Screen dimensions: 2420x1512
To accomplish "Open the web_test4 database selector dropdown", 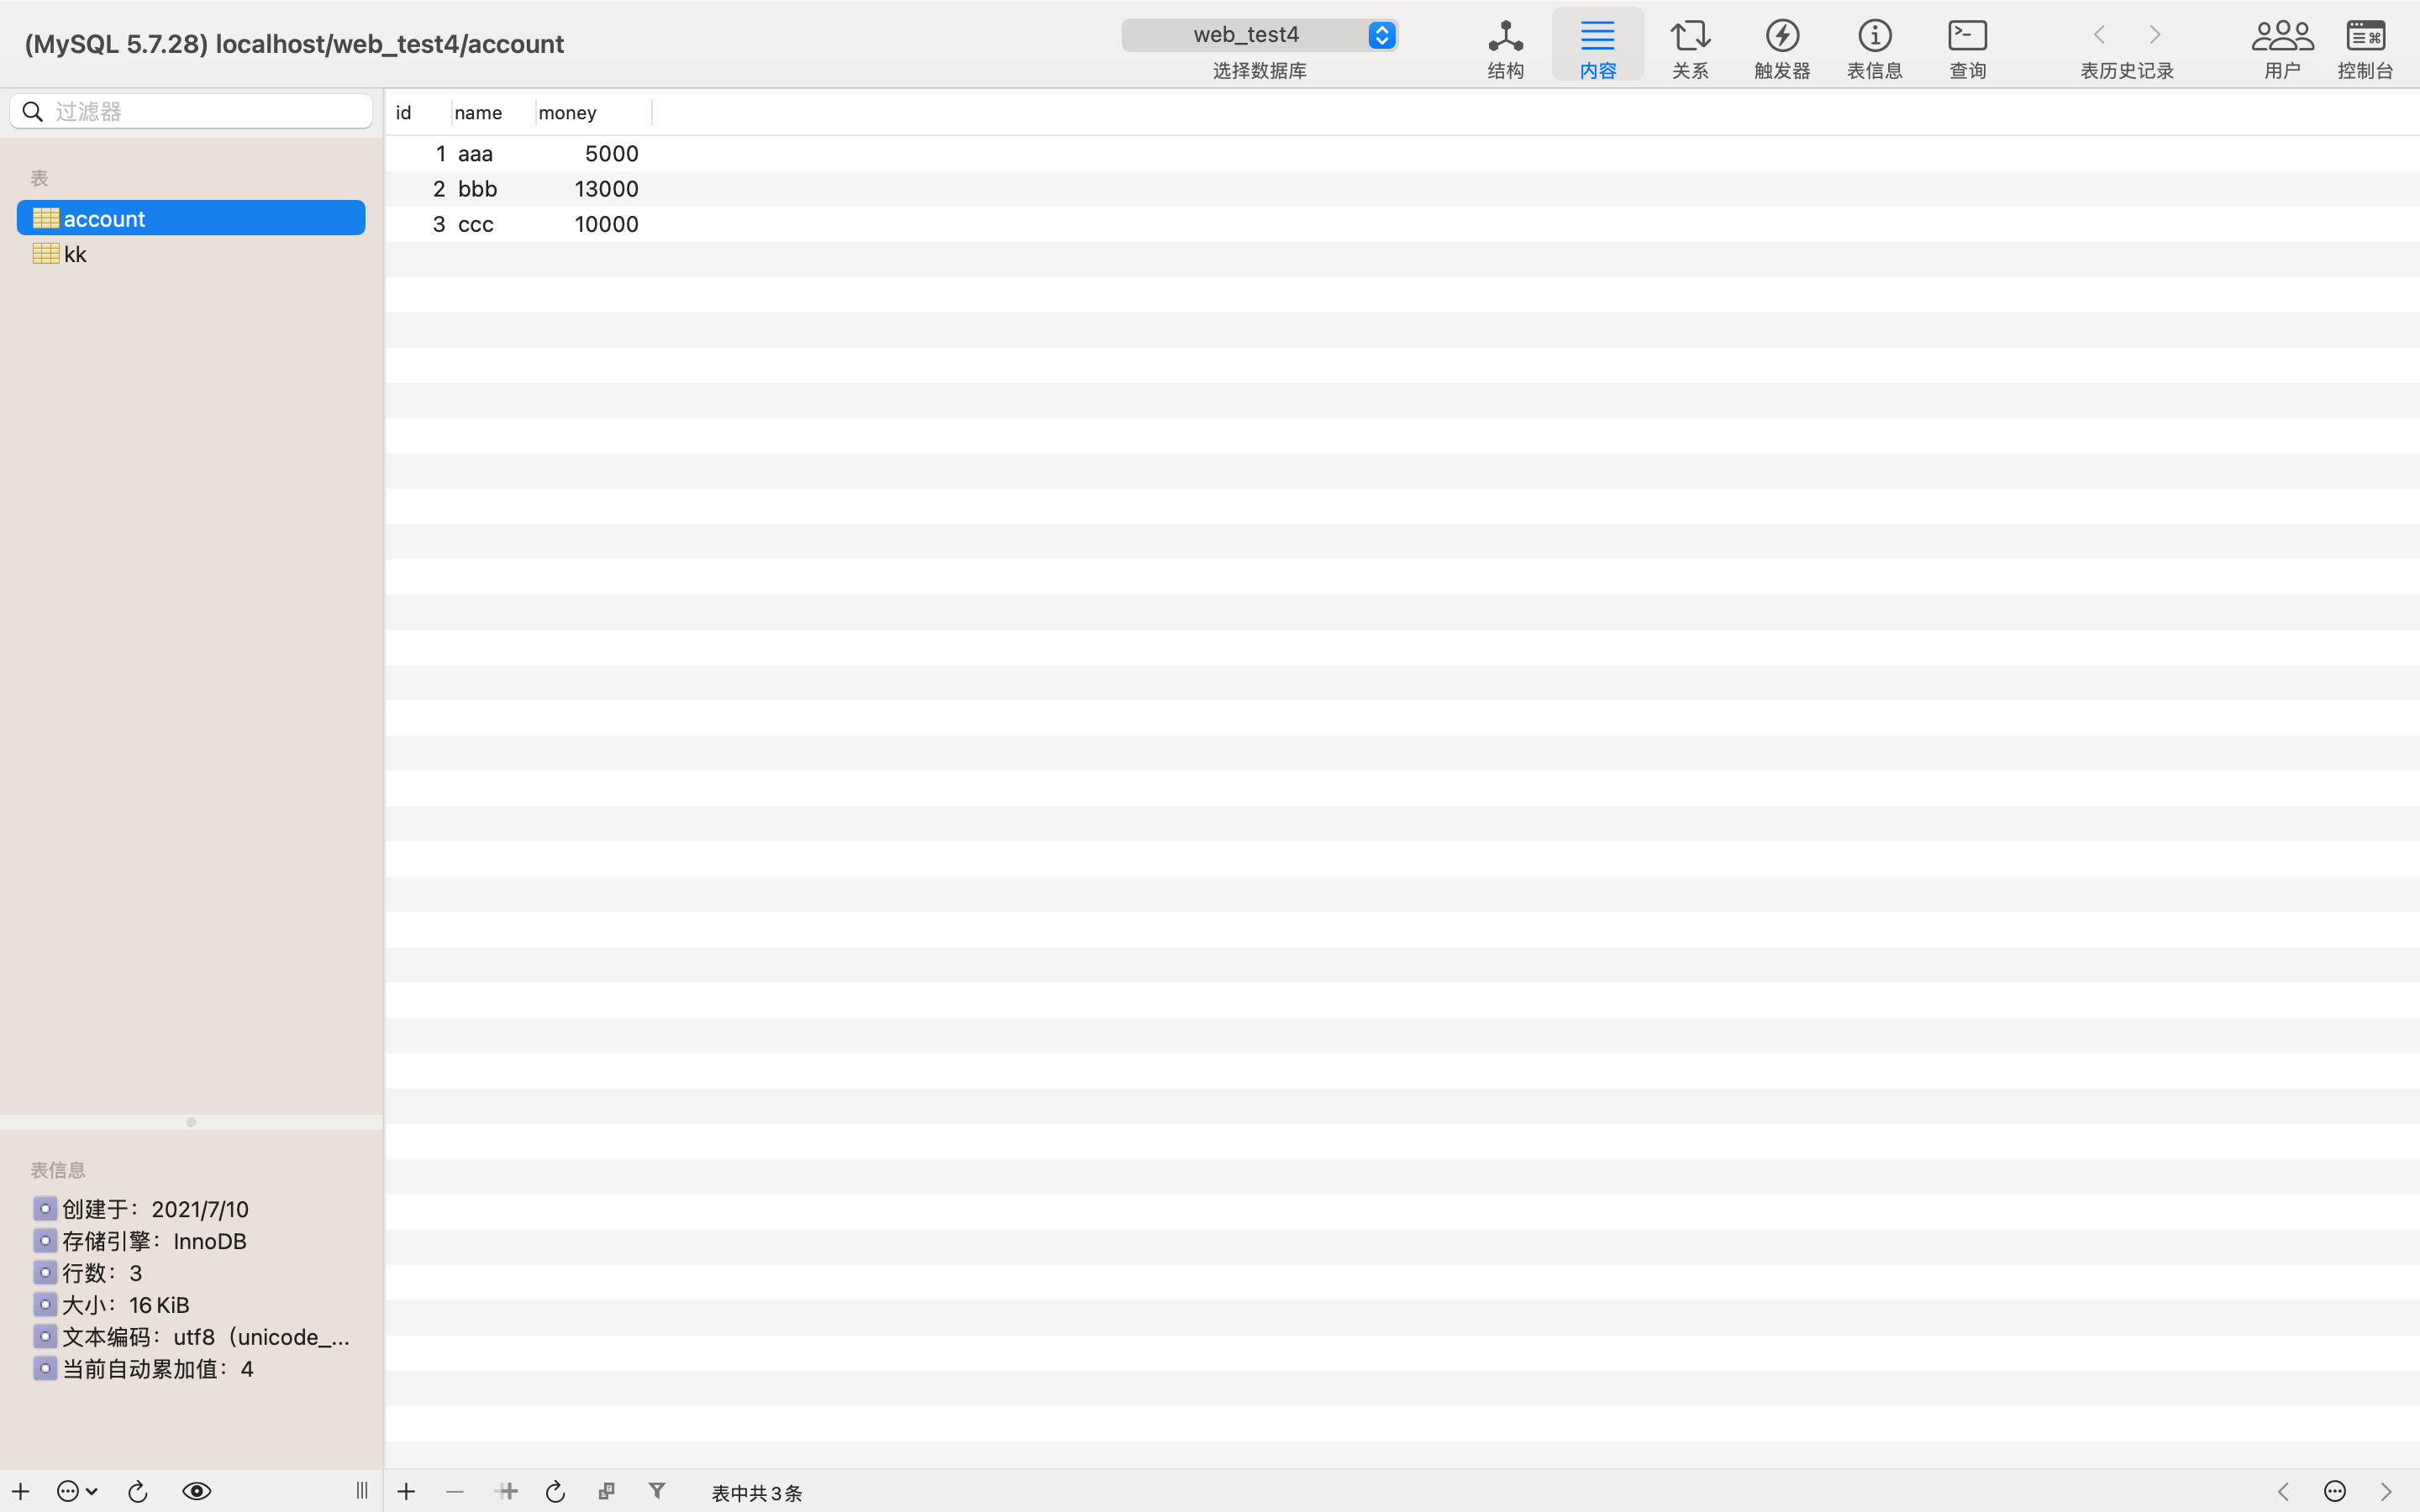I will tap(1259, 35).
